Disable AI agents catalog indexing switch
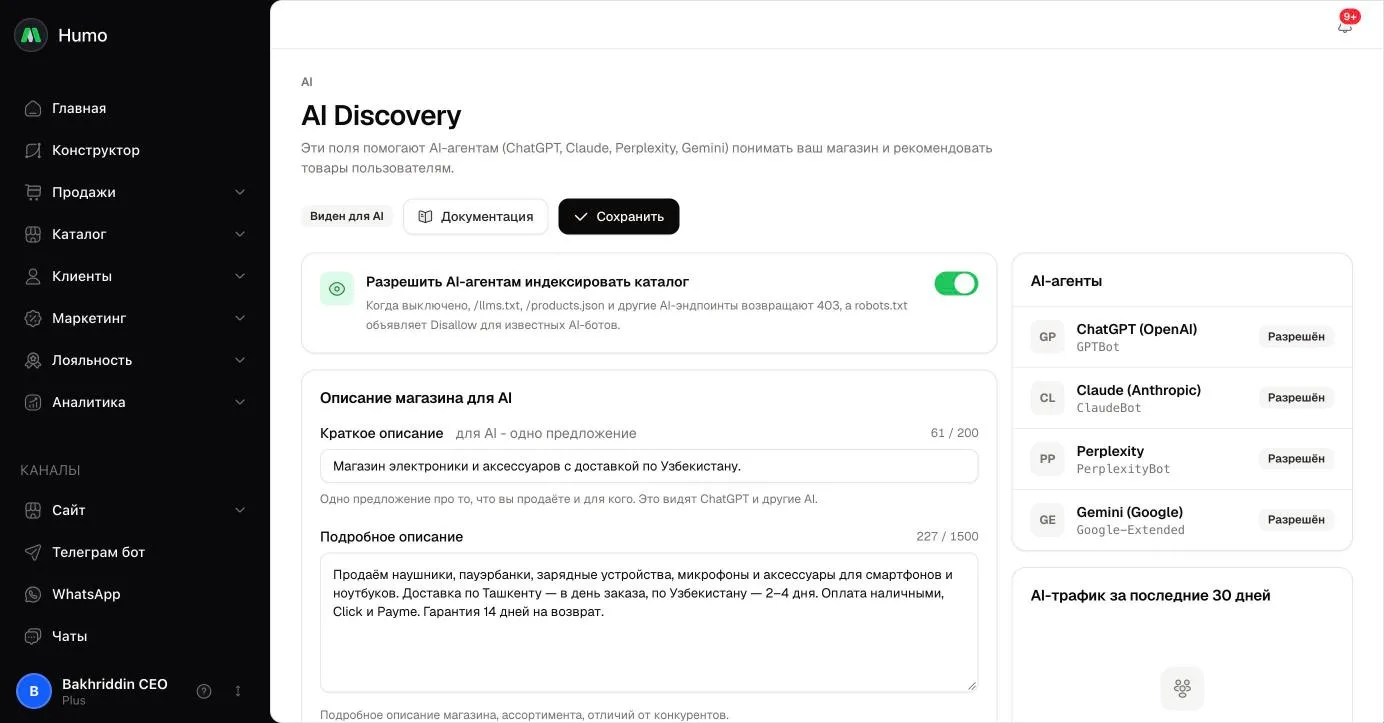Viewport: 1384px width, 723px height. [956, 284]
